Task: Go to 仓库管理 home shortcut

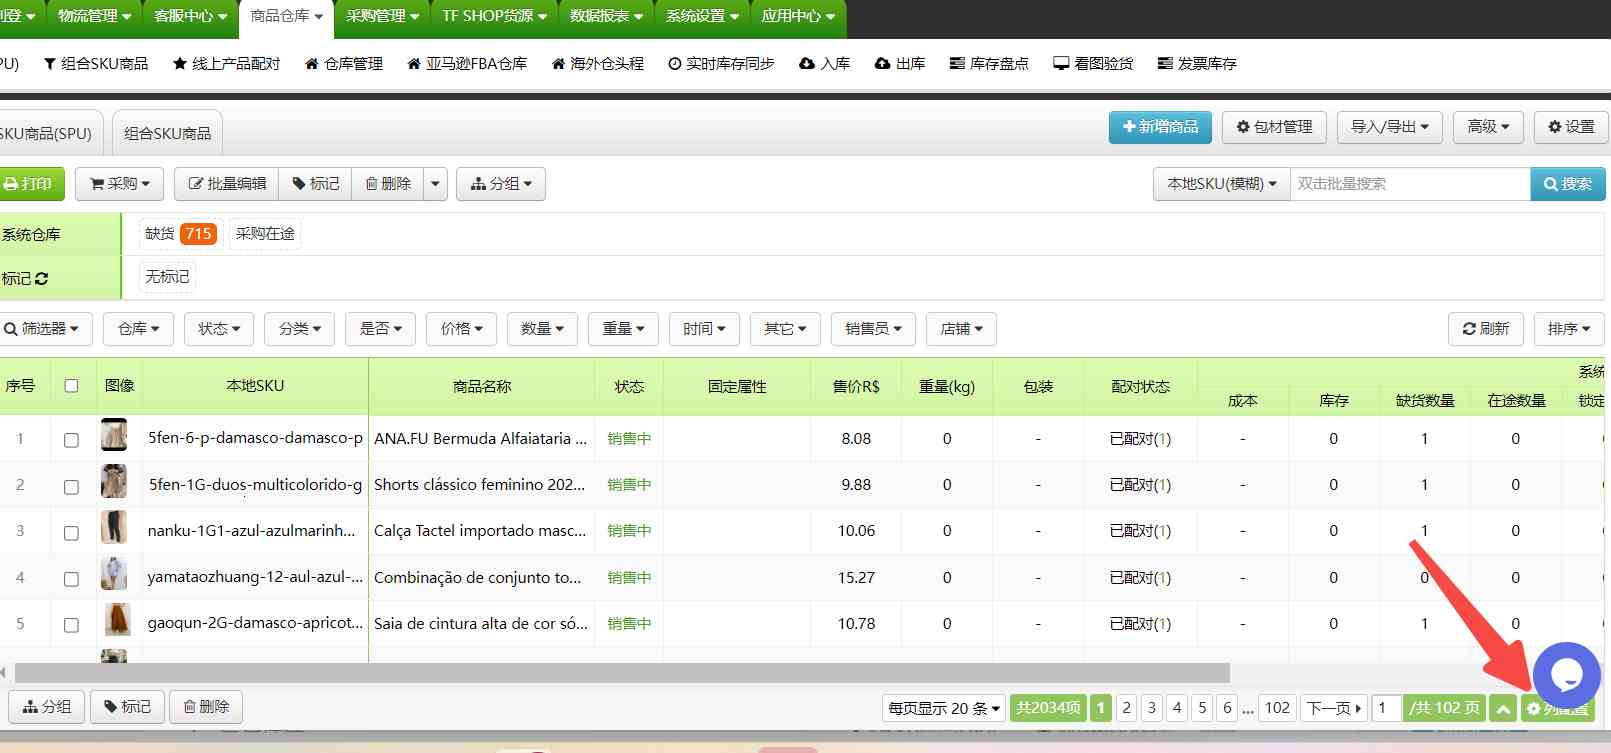Action: (343, 63)
